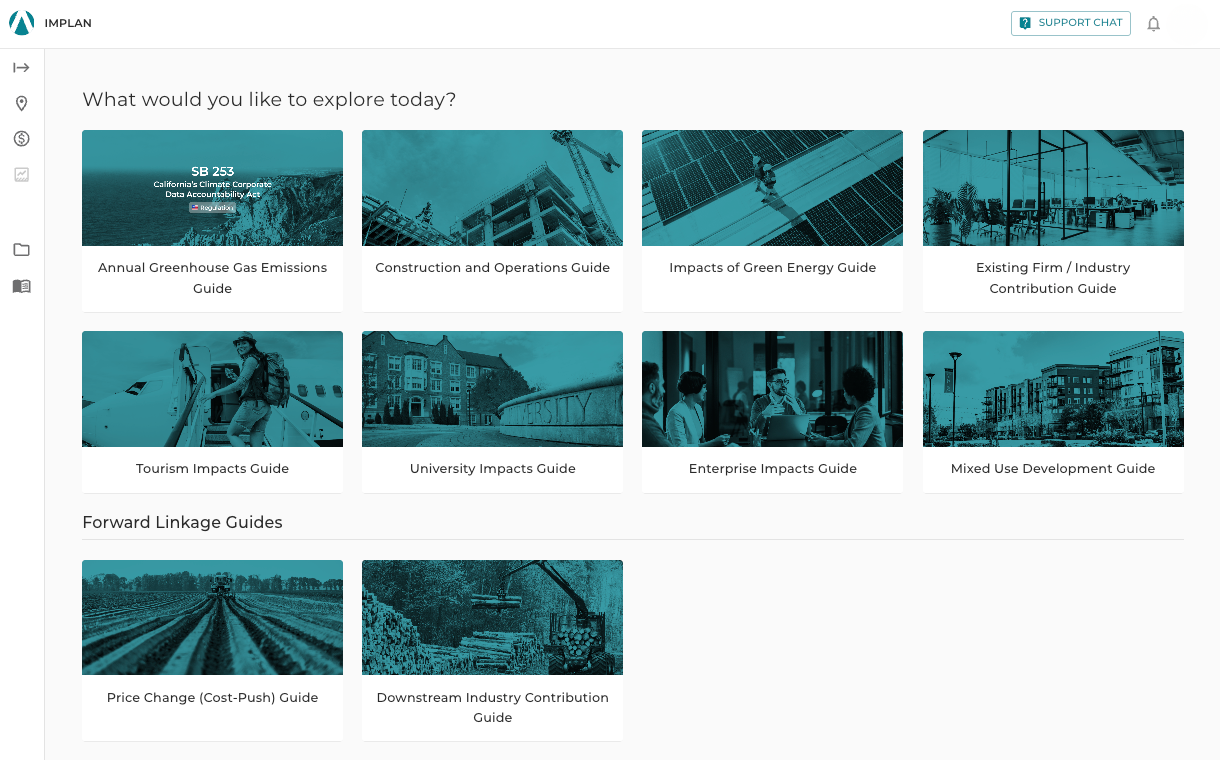
Task: Open the guides book icon in sidebar
Action: (x=21, y=286)
